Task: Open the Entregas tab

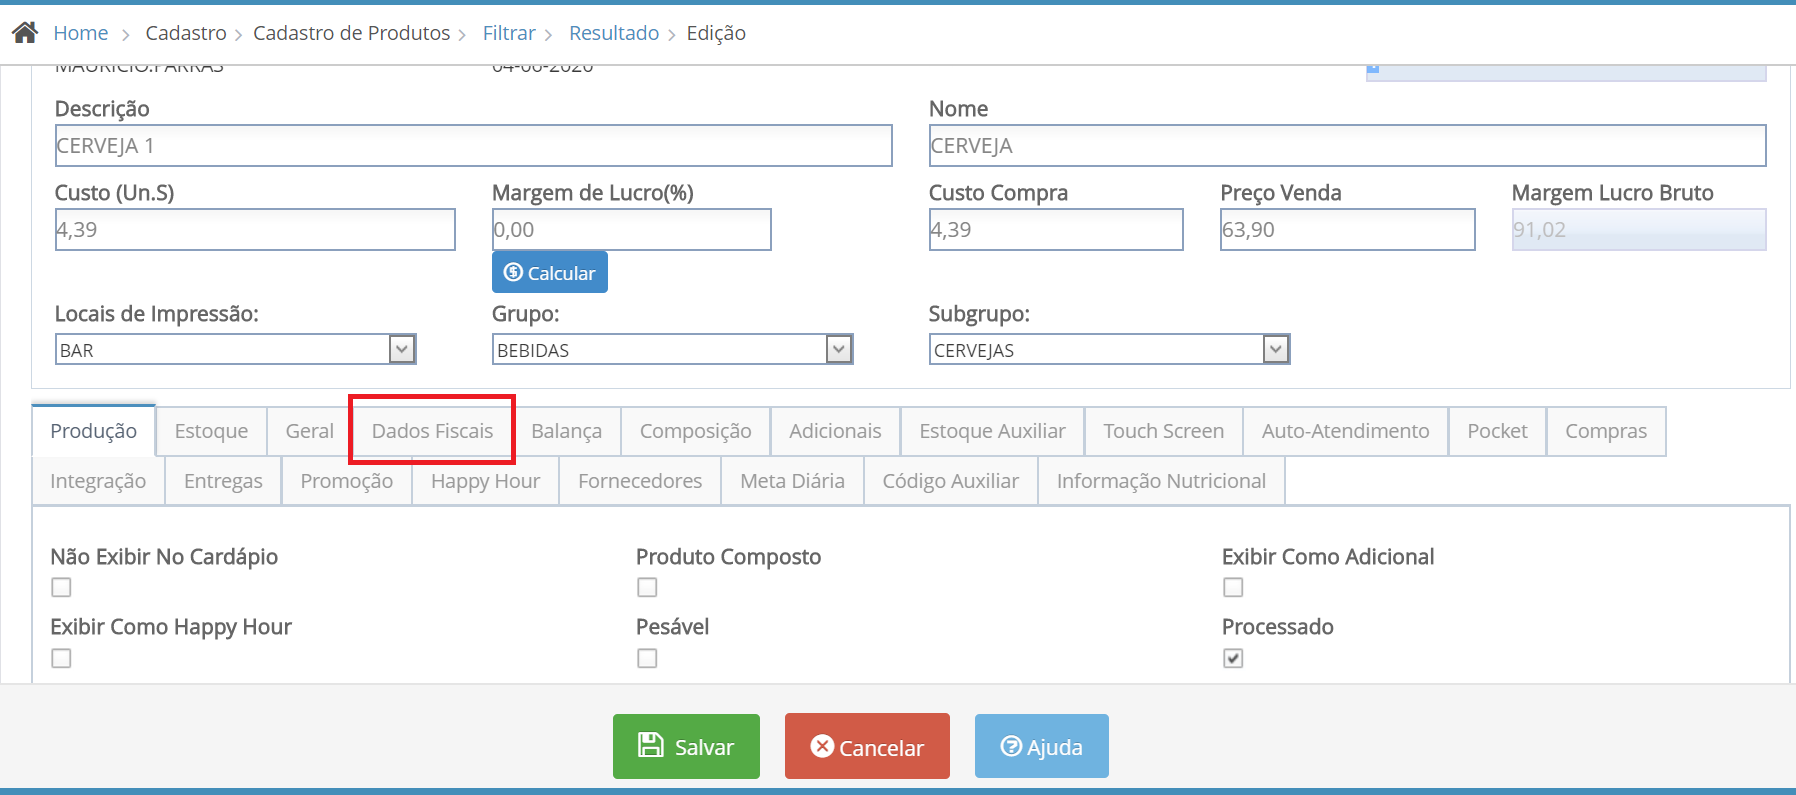Action: point(223,481)
